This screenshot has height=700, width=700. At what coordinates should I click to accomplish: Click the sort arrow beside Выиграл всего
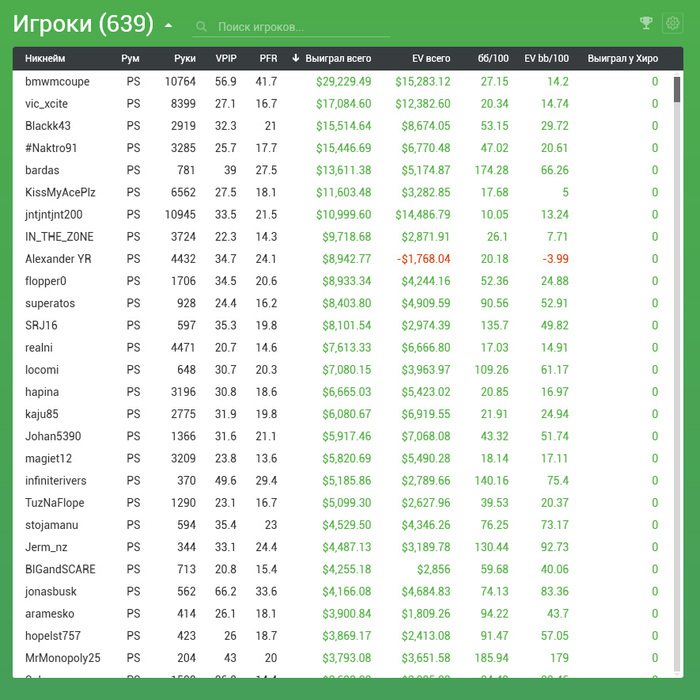[x=296, y=58]
